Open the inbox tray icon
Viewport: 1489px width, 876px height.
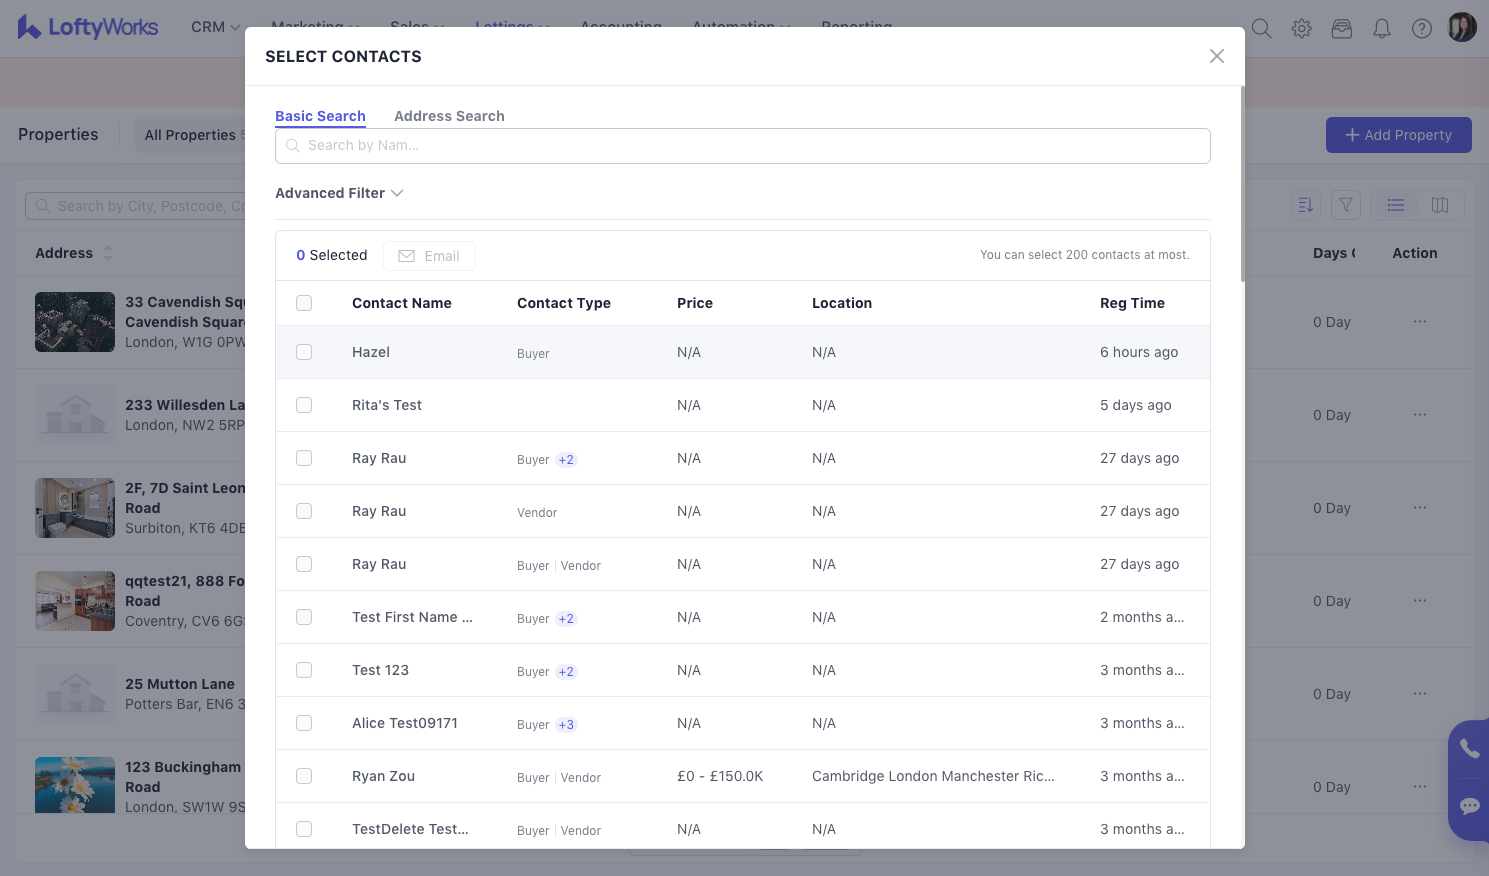tap(1341, 29)
